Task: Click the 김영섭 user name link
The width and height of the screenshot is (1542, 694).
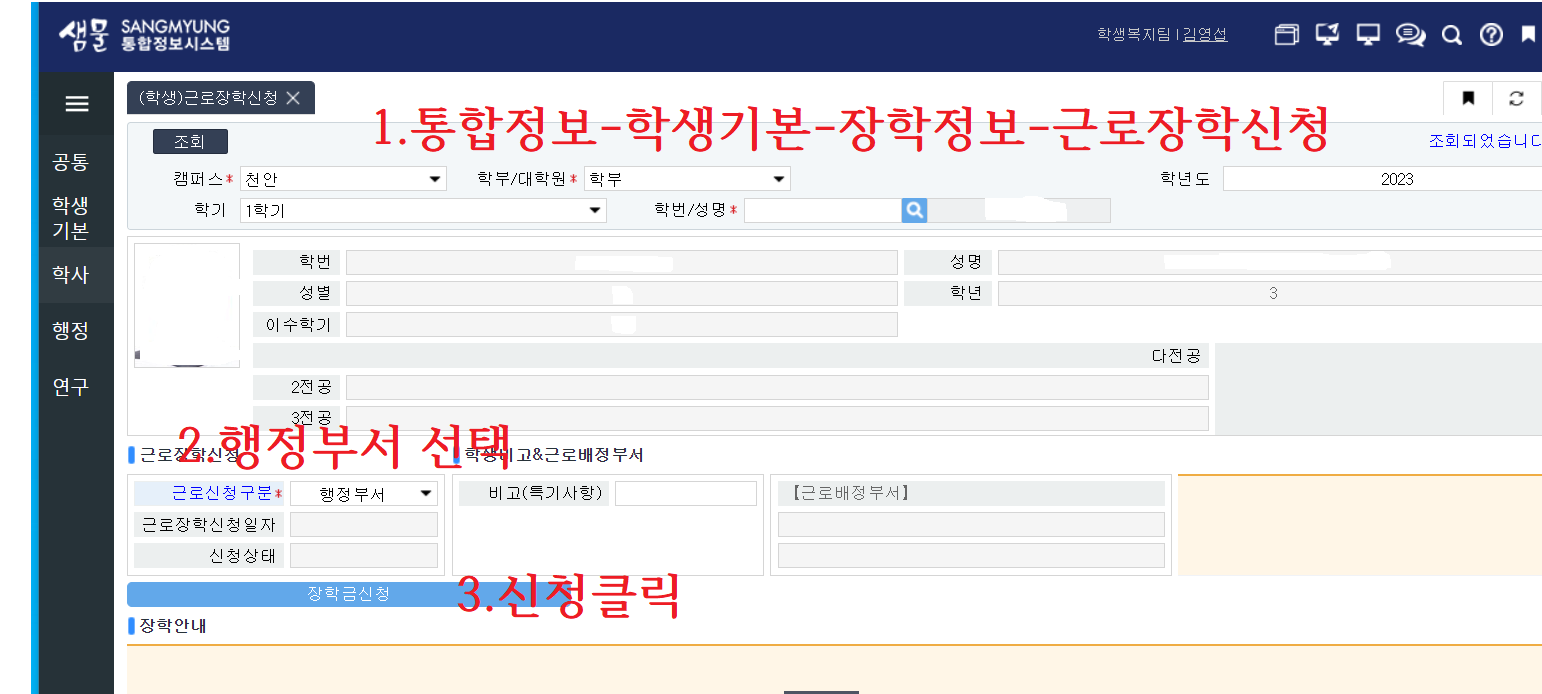Action: 1205,34
